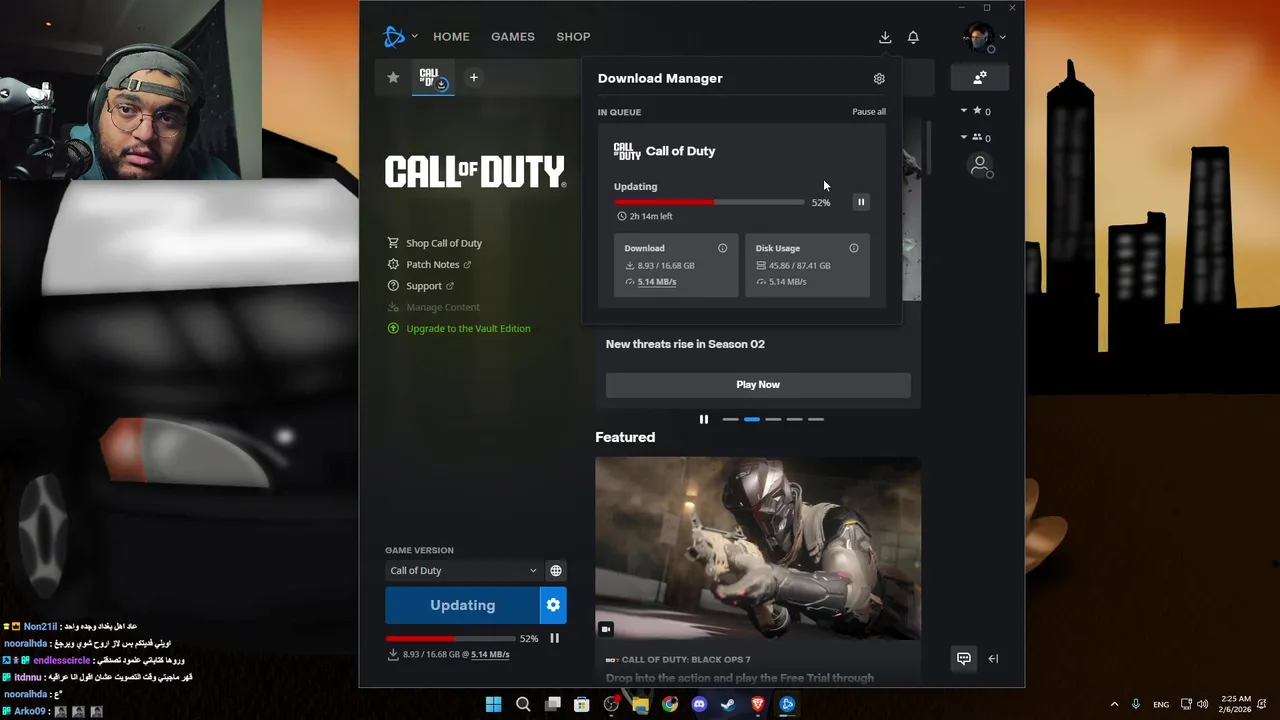Expand the friends group list

pos(975,137)
